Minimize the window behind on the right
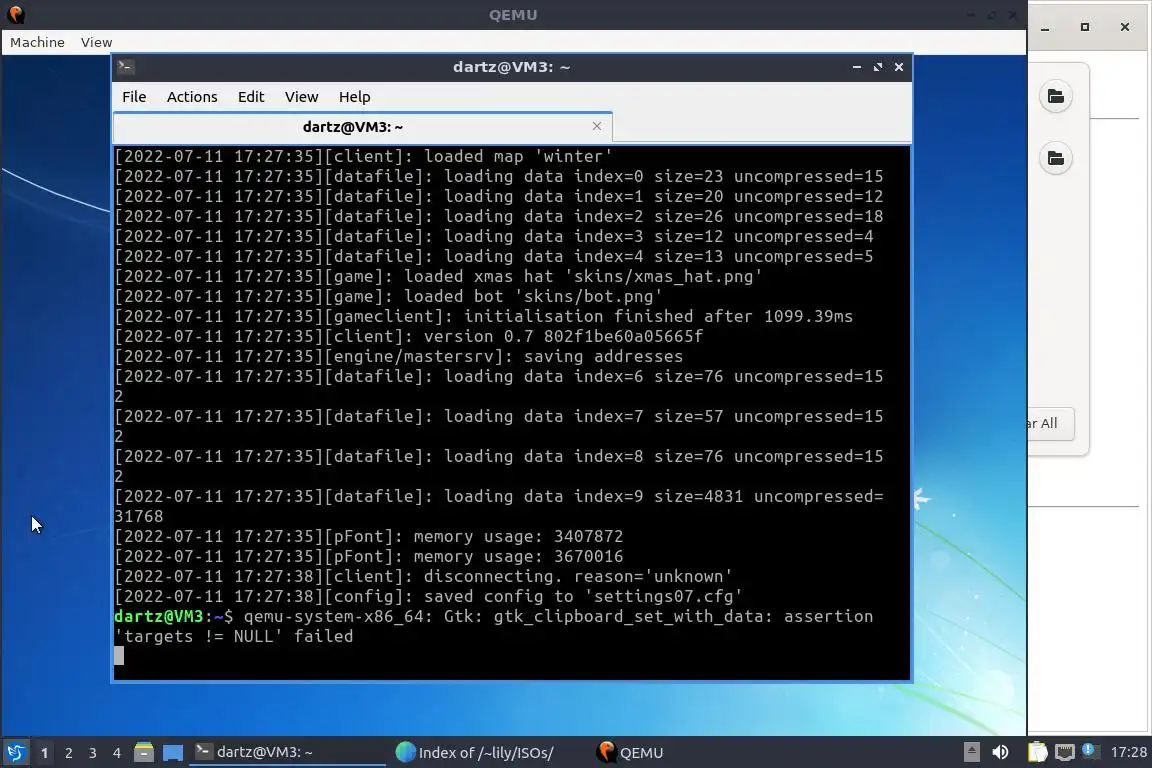1152x768 pixels. (1045, 27)
